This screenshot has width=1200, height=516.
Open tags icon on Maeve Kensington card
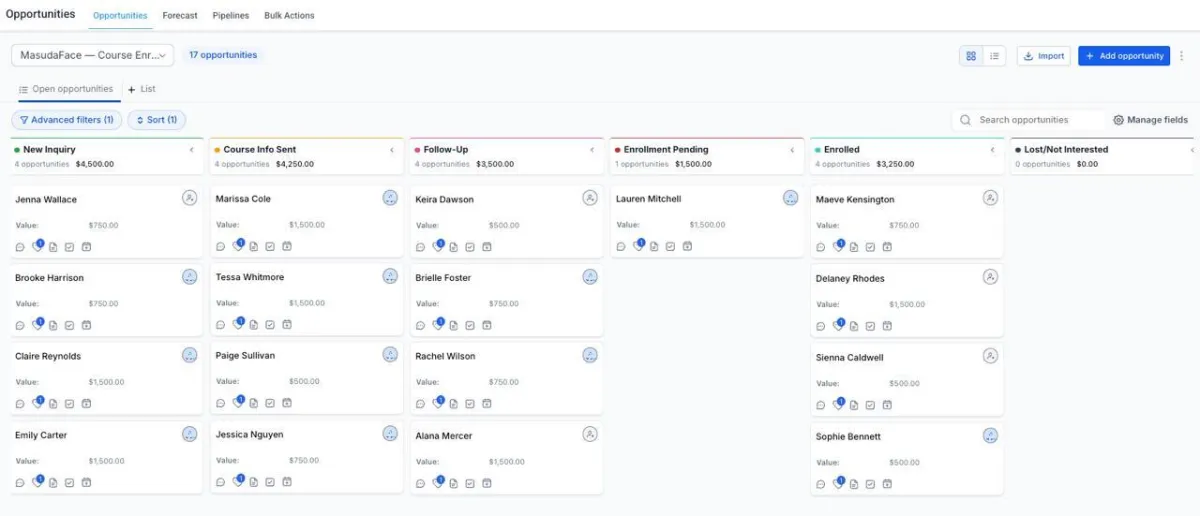click(x=837, y=247)
